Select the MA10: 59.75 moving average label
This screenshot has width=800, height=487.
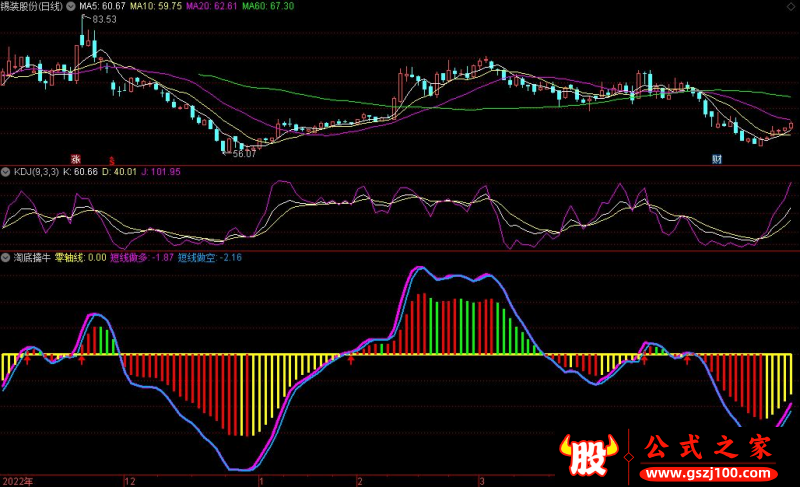point(156,7)
